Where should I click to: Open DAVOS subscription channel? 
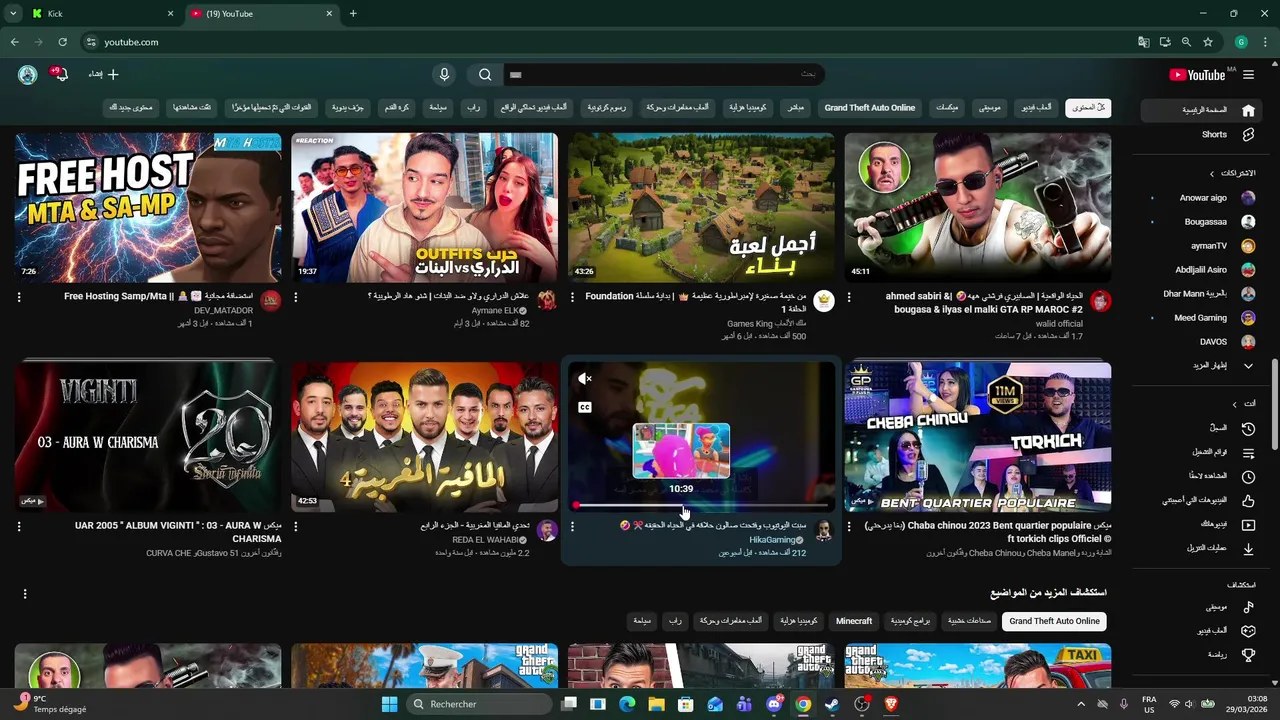pos(1200,342)
